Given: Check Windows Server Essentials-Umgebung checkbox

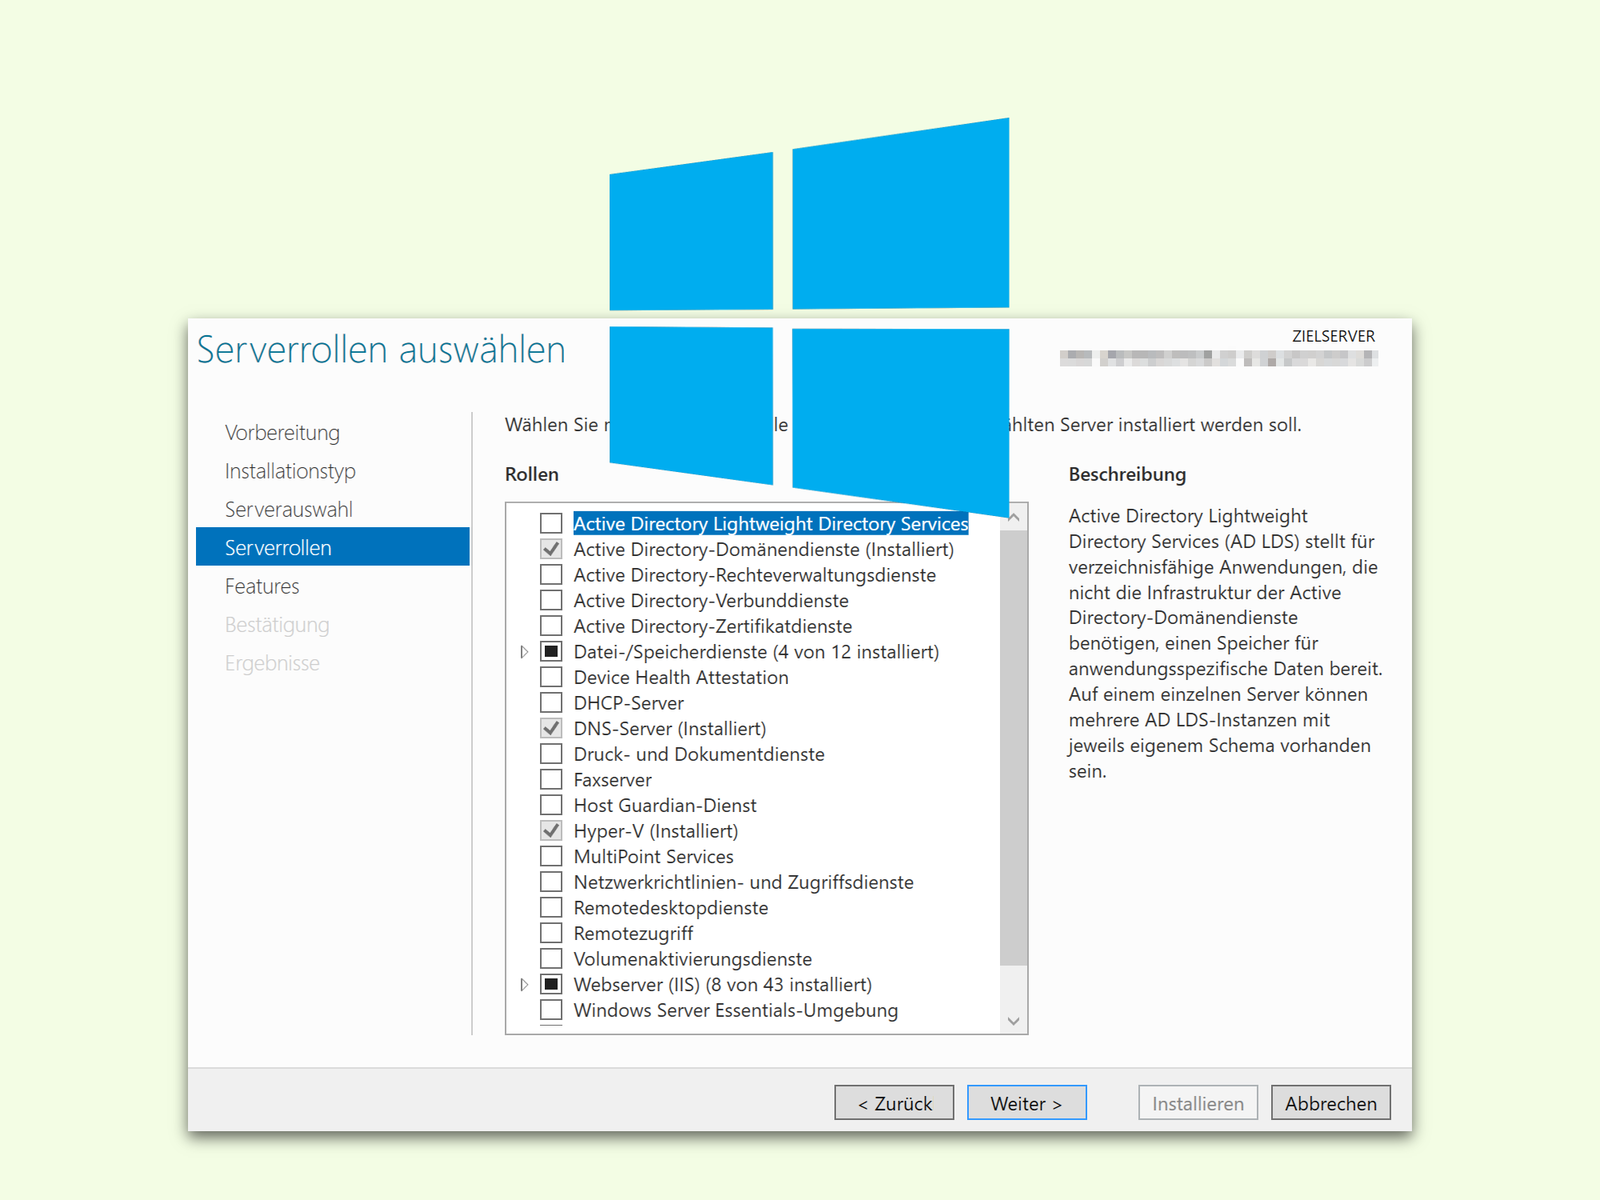Looking at the screenshot, I should [551, 1010].
